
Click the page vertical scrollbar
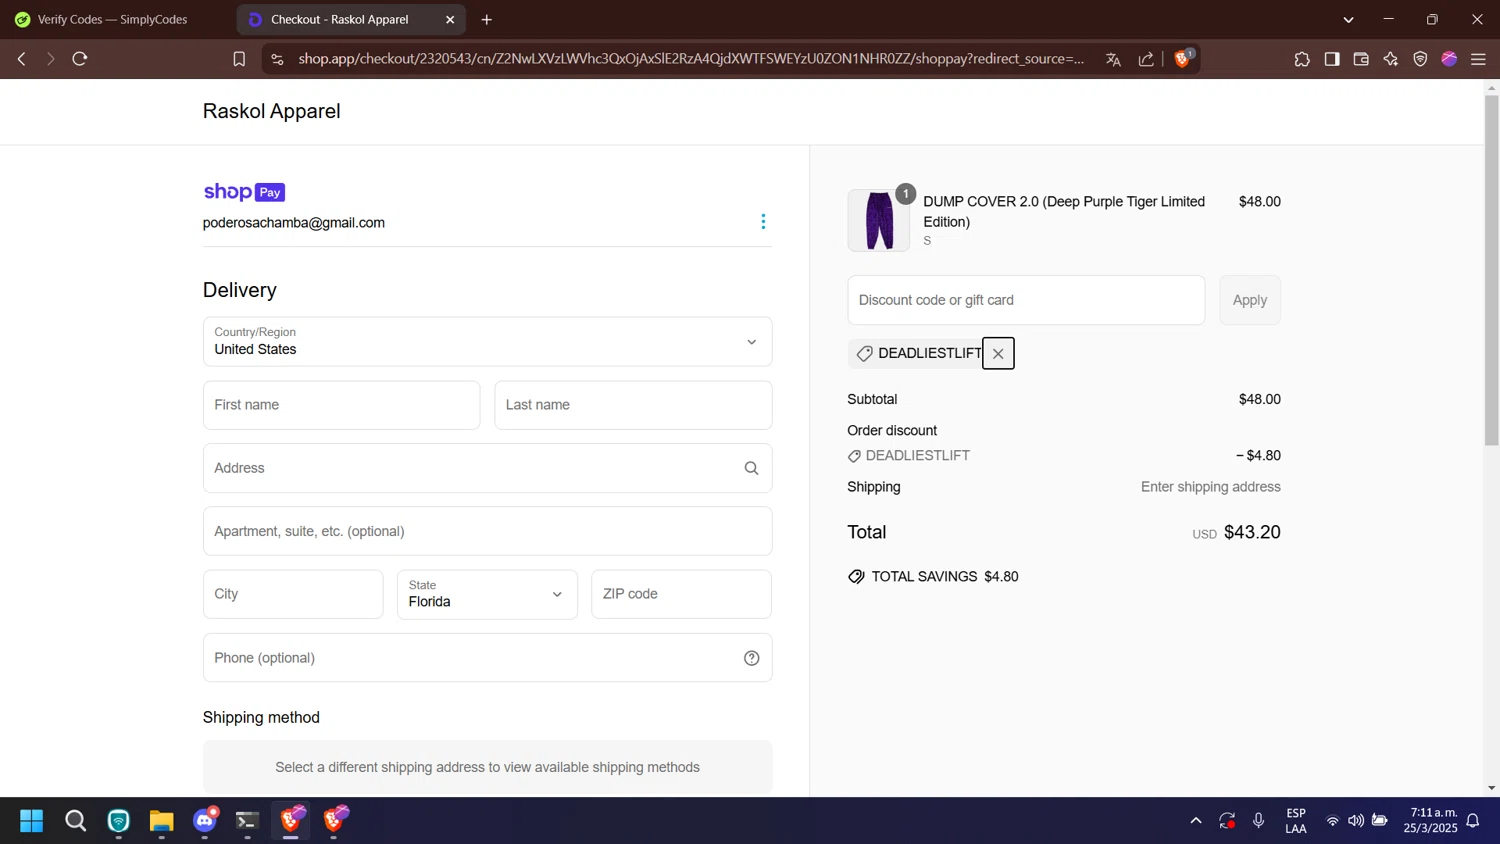click(1491, 270)
